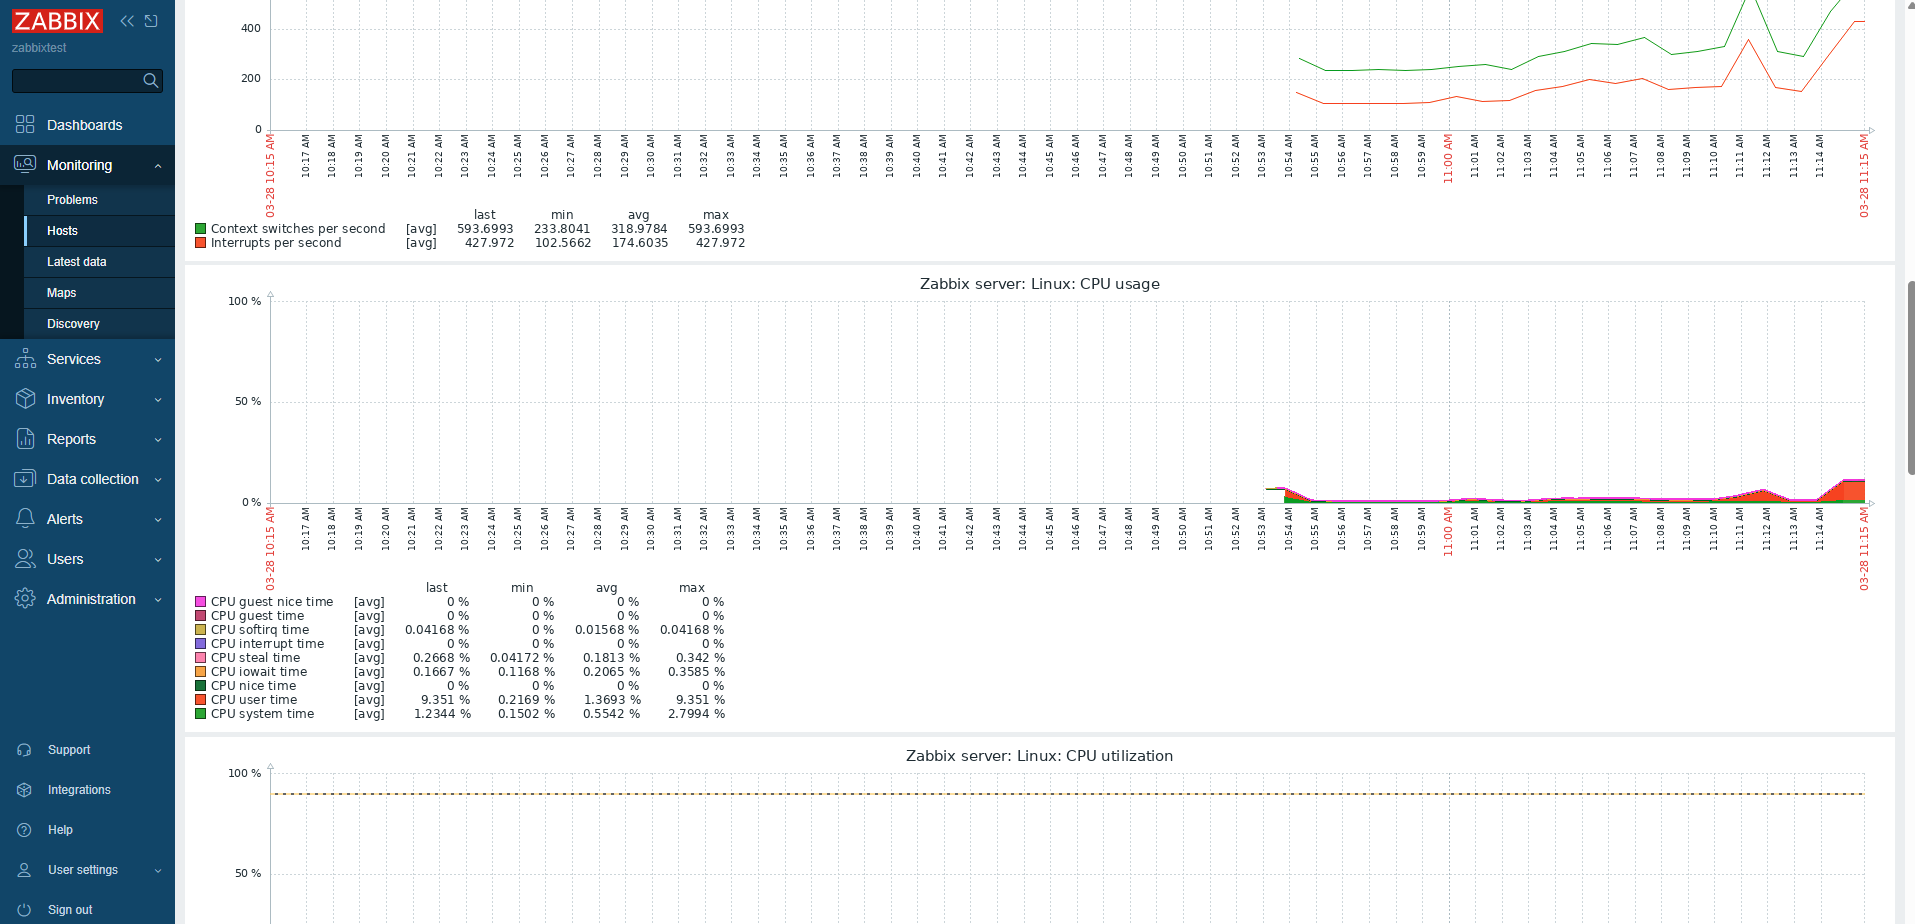This screenshot has width=1915, height=924.
Task: Click the Alerts bell icon
Action: pyautogui.click(x=25, y=519)
